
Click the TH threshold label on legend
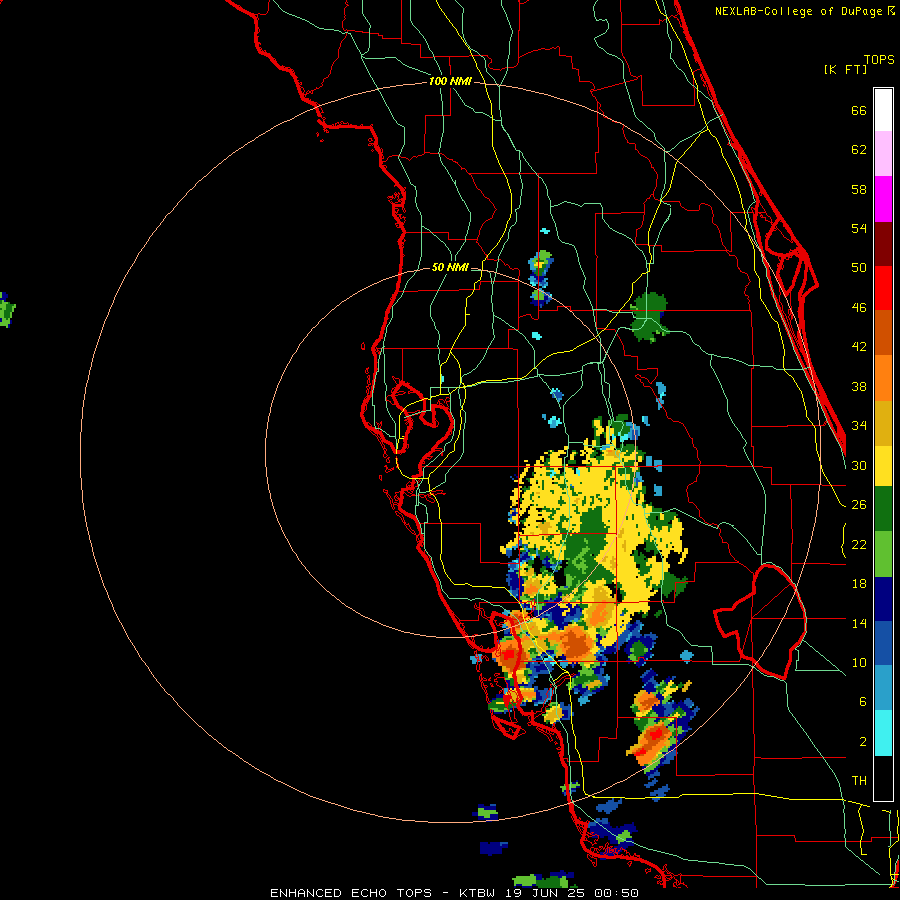coord(859,781)
